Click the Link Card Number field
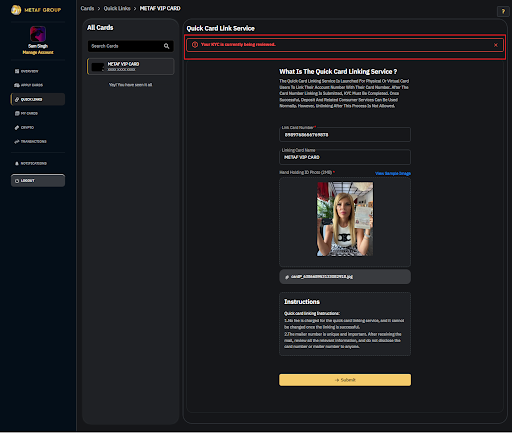Image resolution: width=512 pixels, height=433 pixels. point(345,135)
